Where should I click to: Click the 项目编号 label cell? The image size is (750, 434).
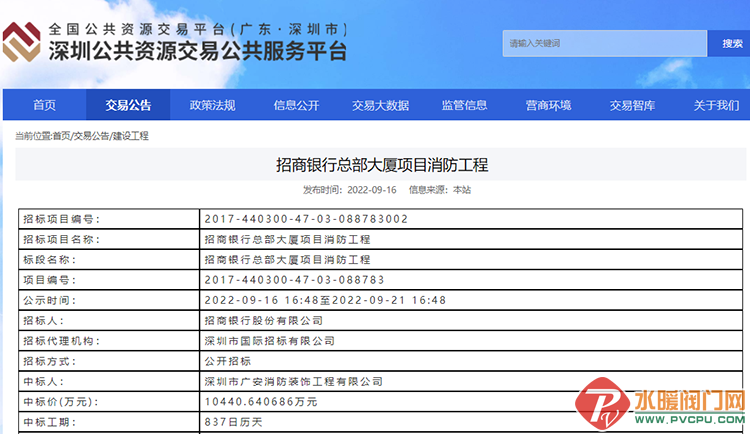click(x=109, y=280)
